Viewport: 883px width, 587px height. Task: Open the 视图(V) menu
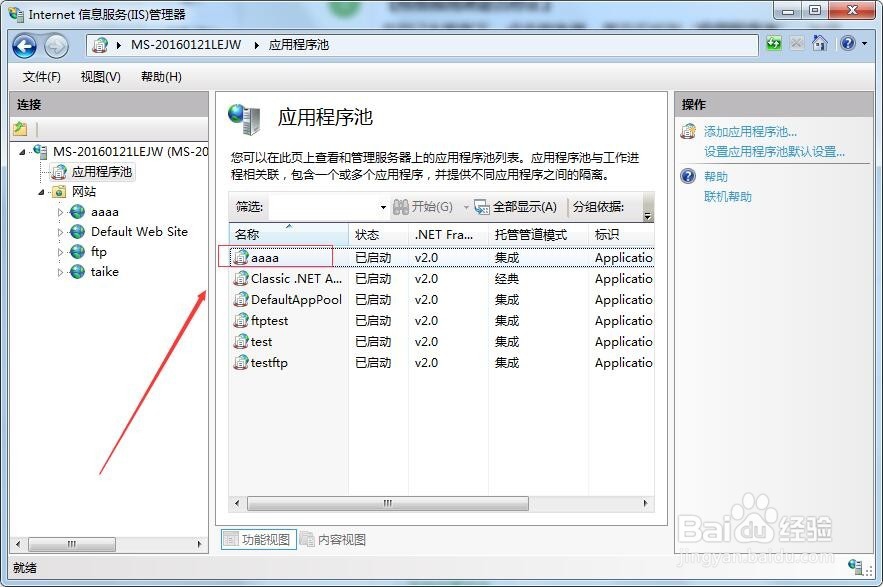tap(99, 75)
